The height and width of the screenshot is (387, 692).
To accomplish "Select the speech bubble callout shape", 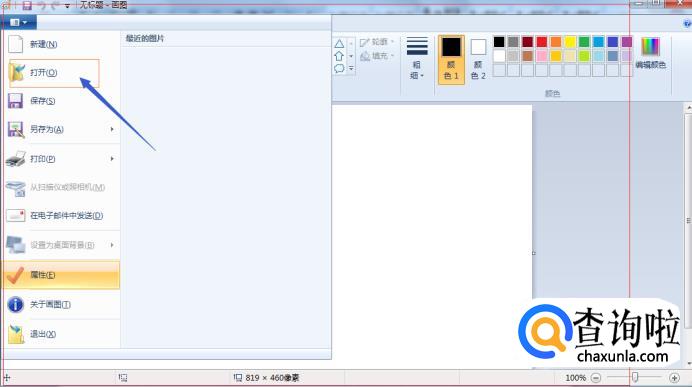I will click(339, 68).
